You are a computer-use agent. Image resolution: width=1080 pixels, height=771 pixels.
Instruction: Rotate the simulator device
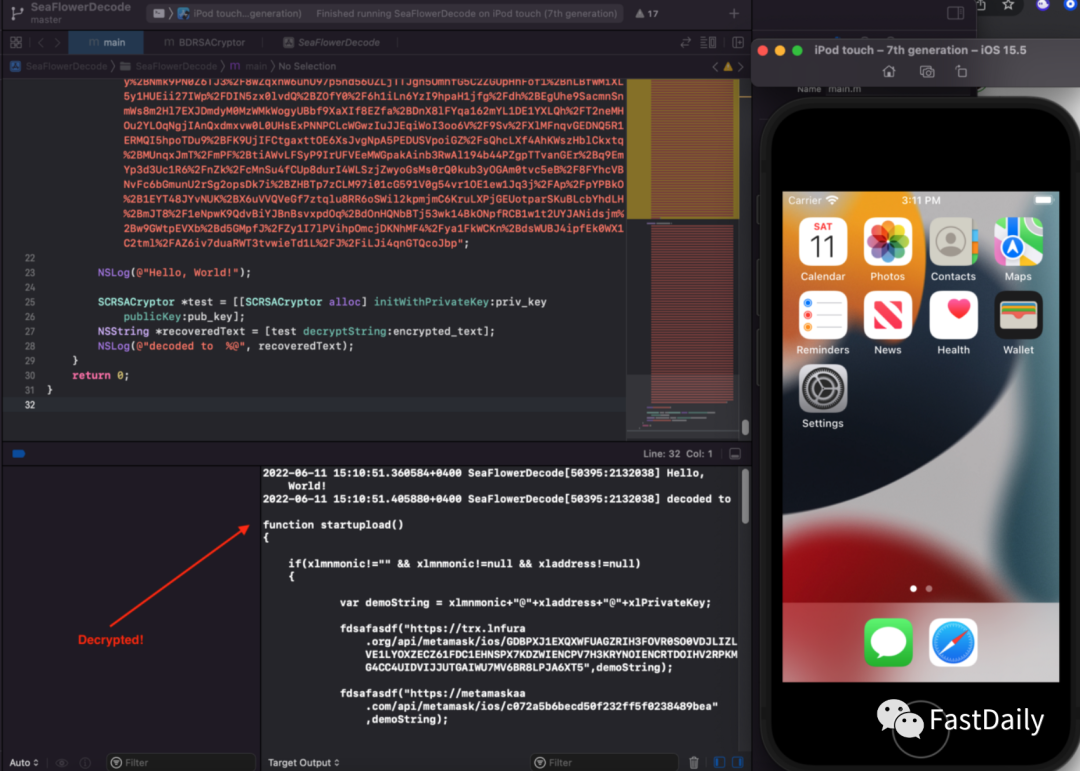pyautogui.click(x=962, y=72)
